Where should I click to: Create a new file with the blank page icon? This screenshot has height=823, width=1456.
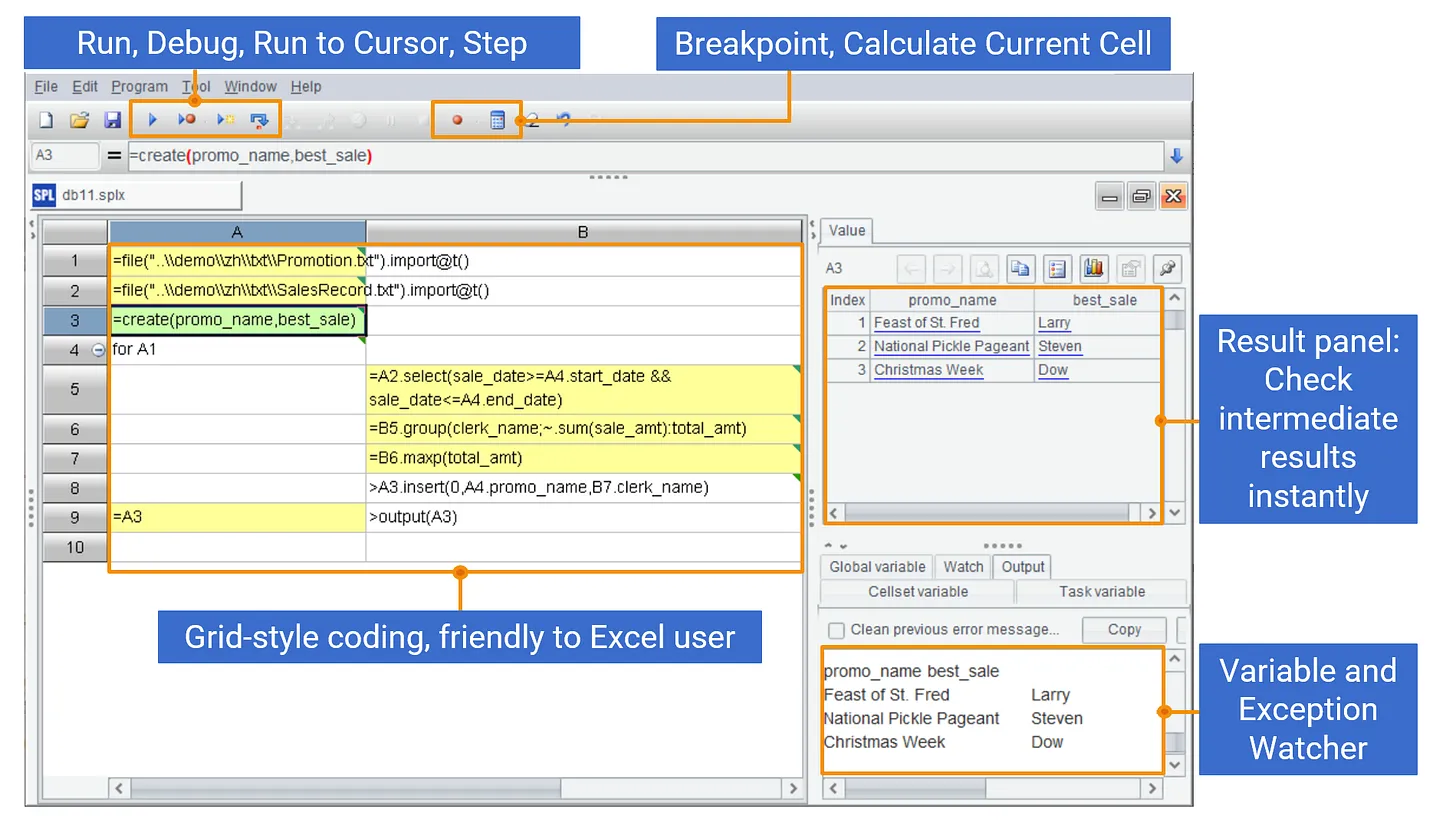[x=45, y=120]
